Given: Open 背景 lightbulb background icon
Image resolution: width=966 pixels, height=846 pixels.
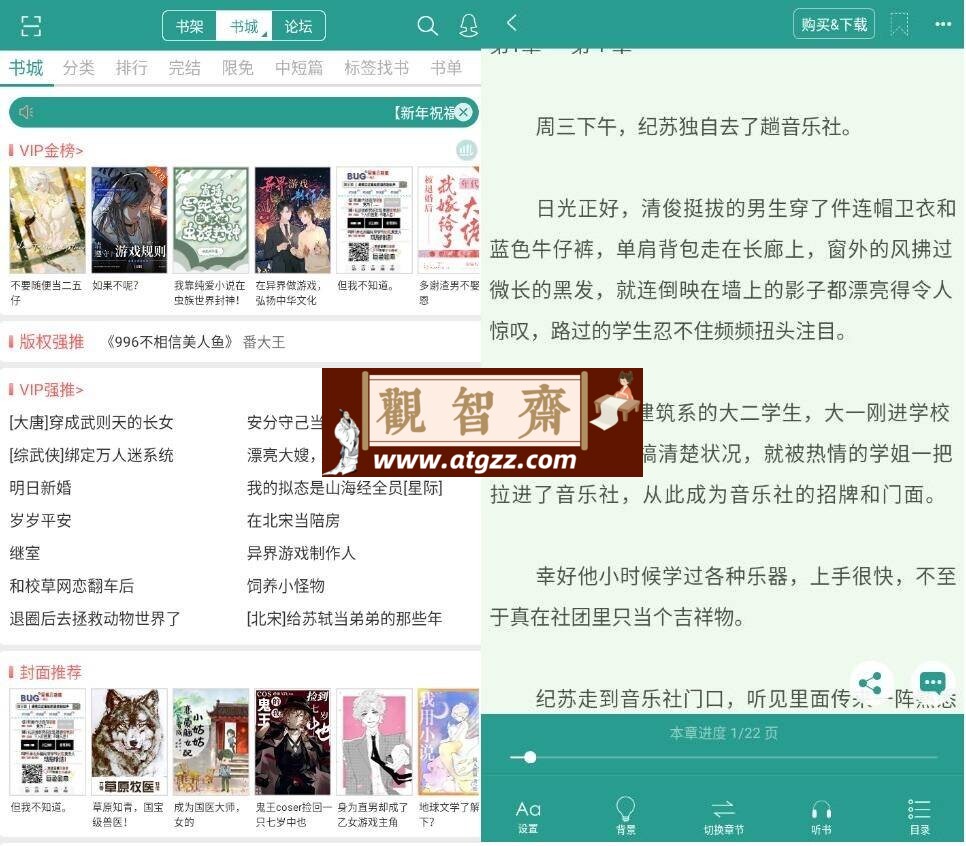Looking at the screenshot, I should click(x=625, y=816).
